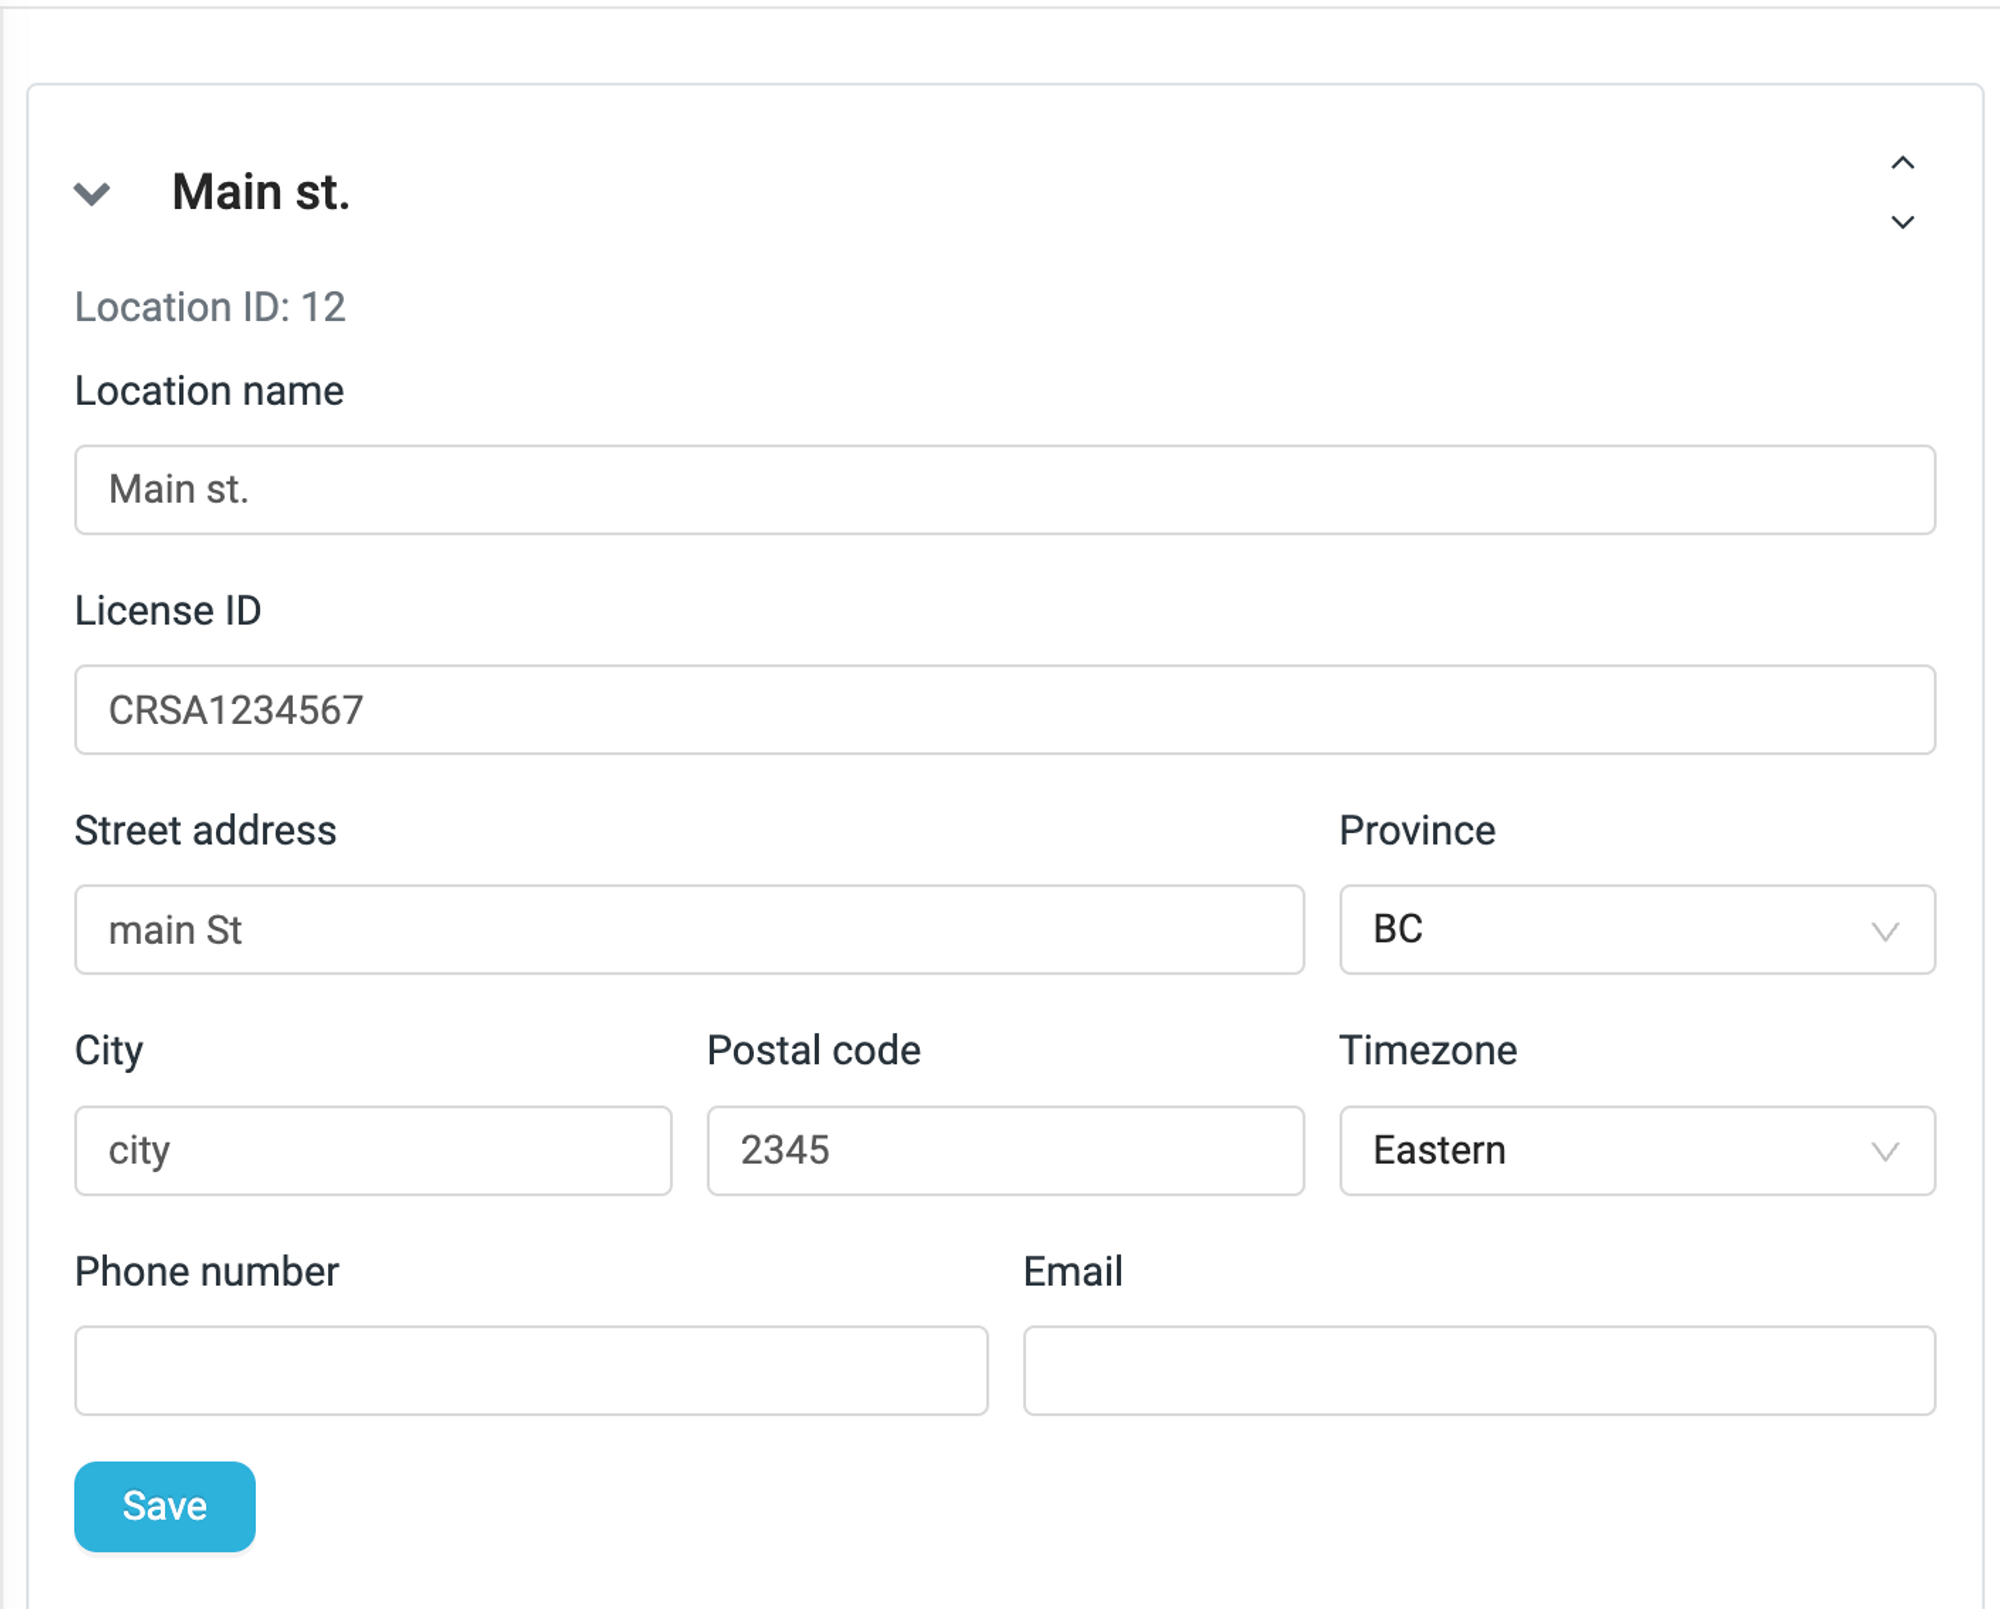Save the location details

(165, 1506)
